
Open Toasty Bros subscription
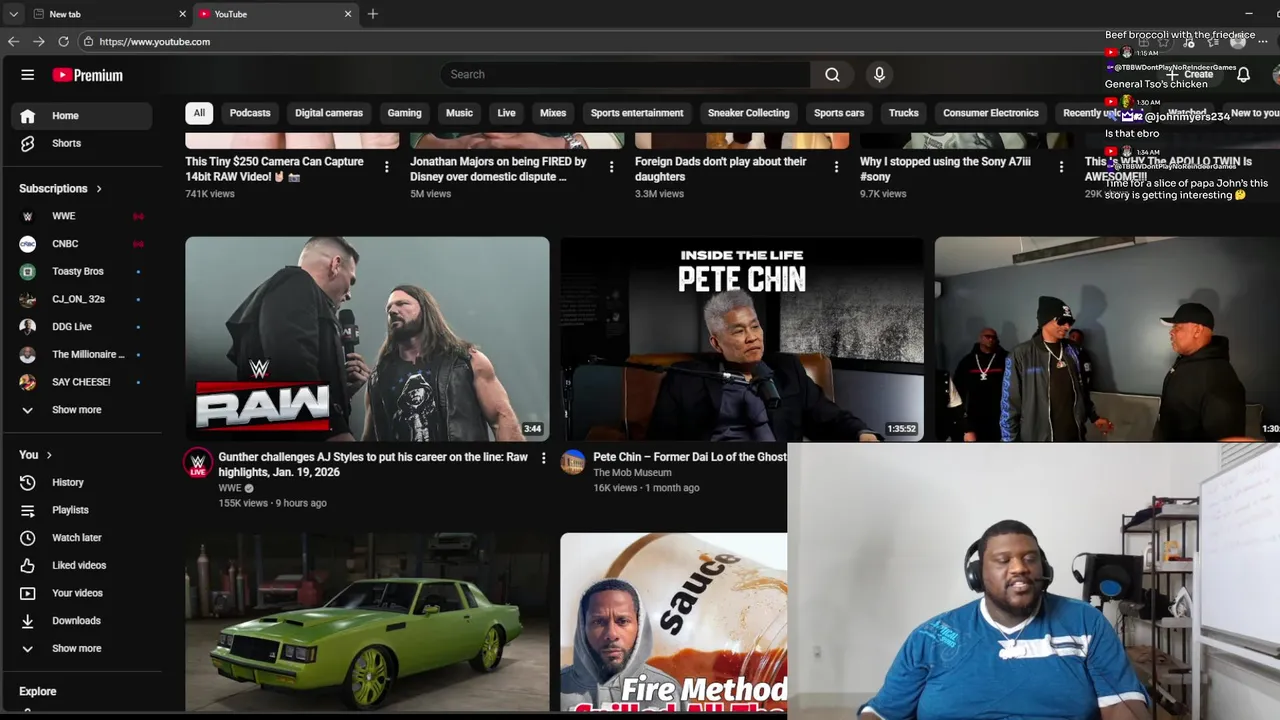tap(82, 272)
